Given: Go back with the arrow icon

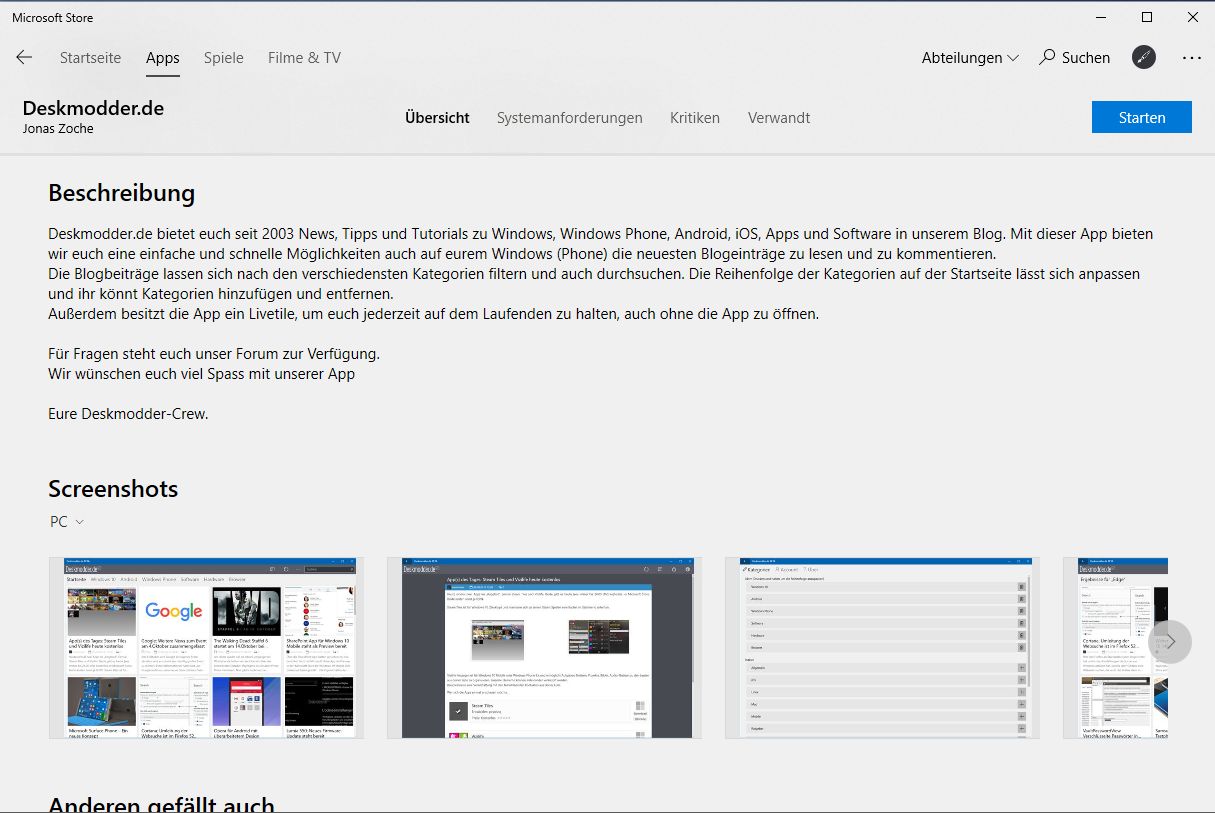Looking at the screenshot, I should [x=24, y=58].
